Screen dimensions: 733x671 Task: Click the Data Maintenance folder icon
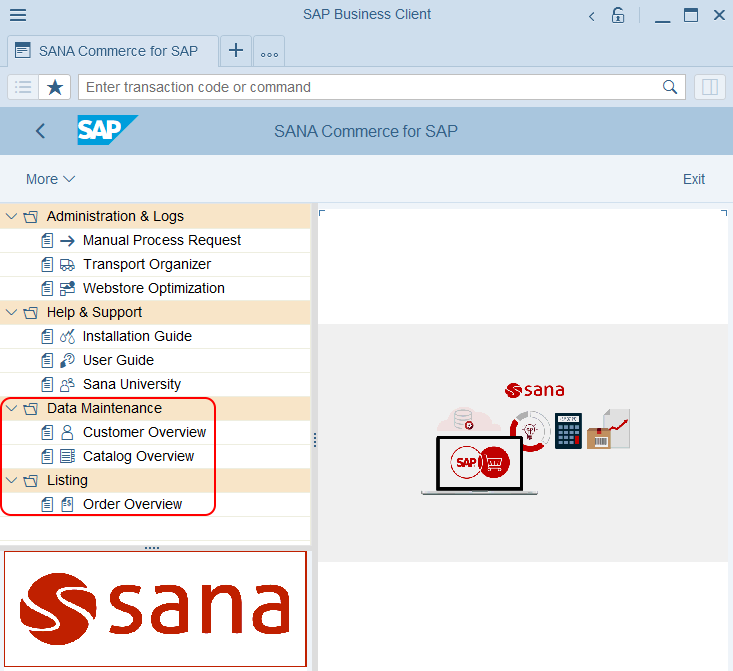point(31,409)
